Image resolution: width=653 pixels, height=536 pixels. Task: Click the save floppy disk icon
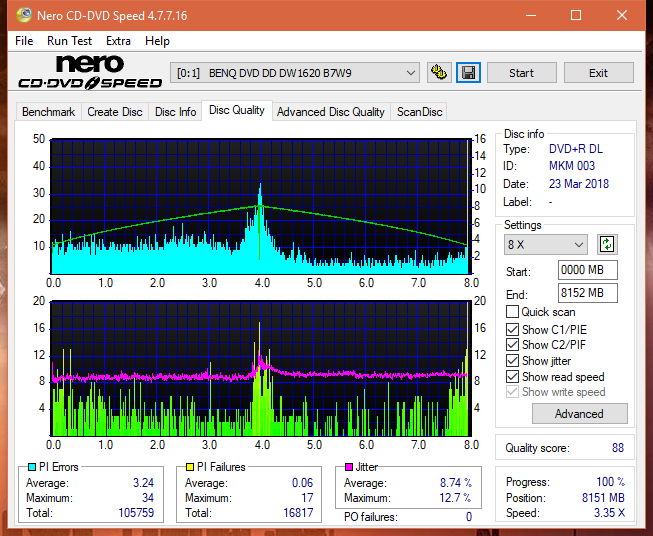pyautogui.click(x=468, y=73)
